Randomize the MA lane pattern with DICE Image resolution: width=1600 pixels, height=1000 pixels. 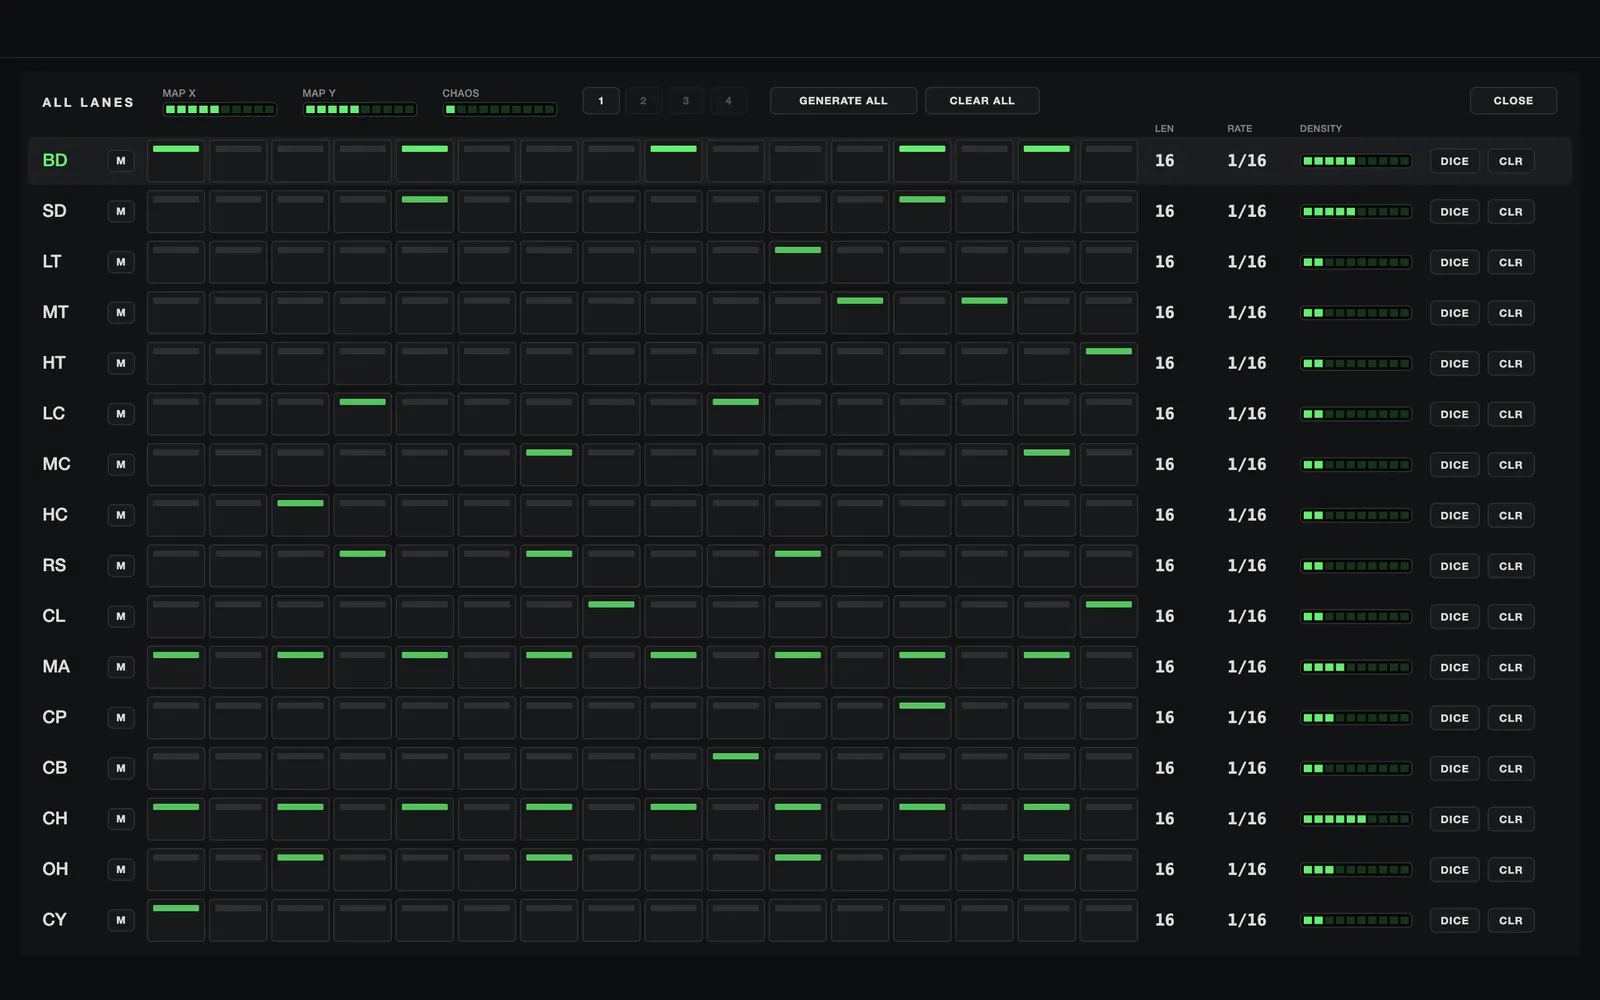tap(1455, 667)
